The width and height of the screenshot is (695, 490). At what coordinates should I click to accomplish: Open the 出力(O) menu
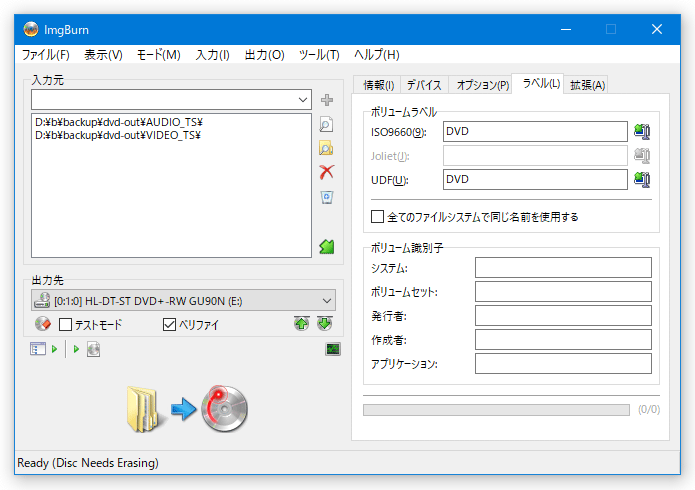click(265, 55)
